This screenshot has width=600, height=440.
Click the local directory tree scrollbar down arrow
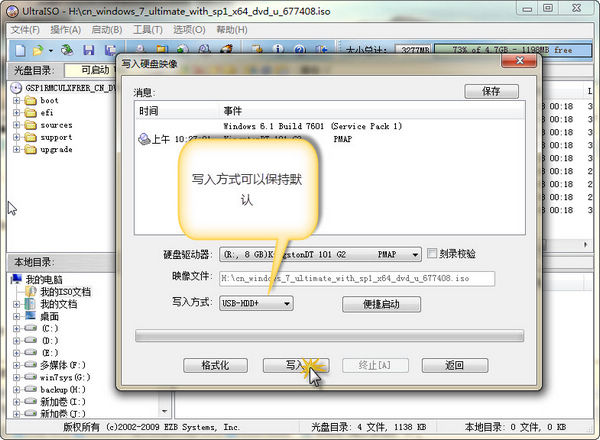(x=165, y=411)
